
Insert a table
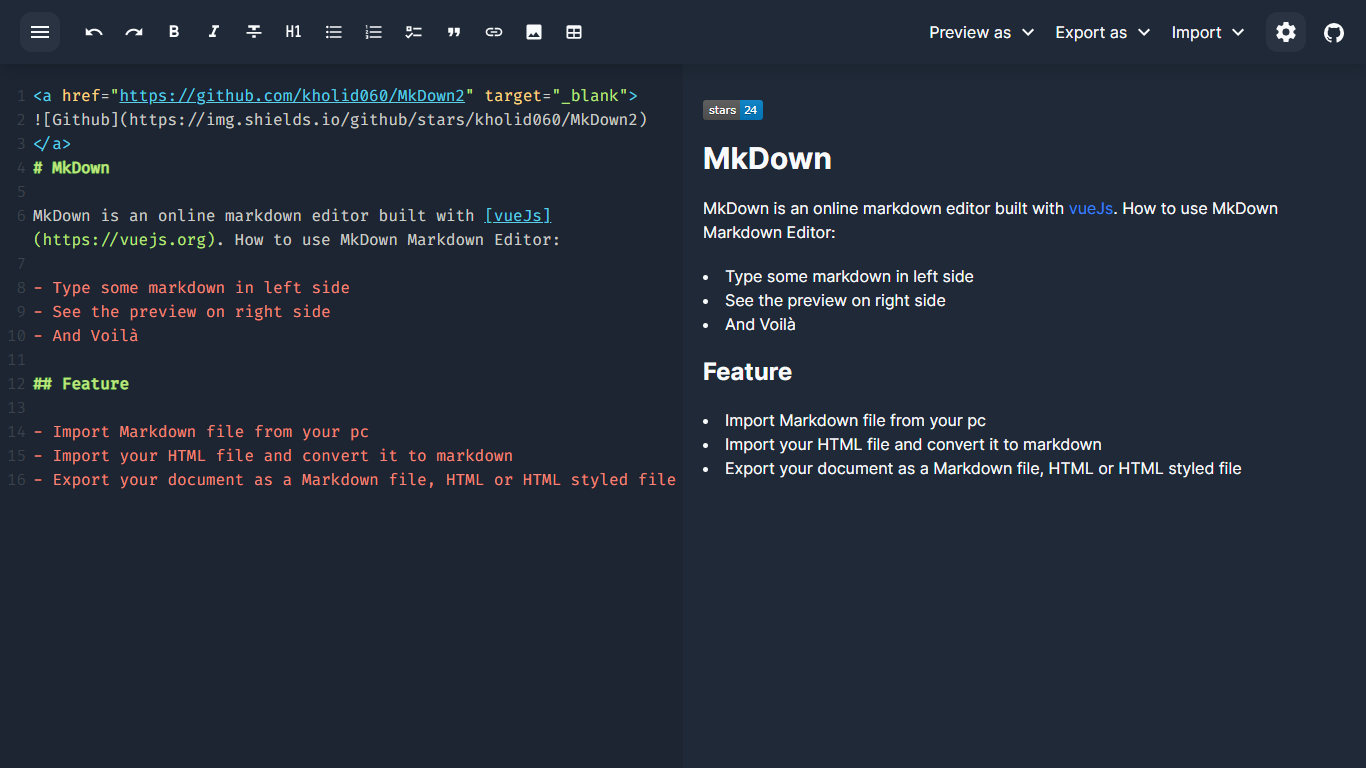(x=574, y=32)
